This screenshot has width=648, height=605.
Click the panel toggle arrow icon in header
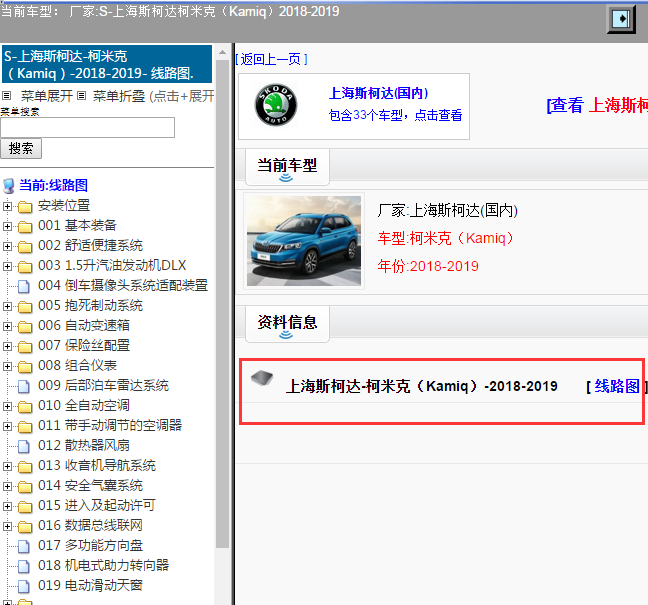[621, 19]
